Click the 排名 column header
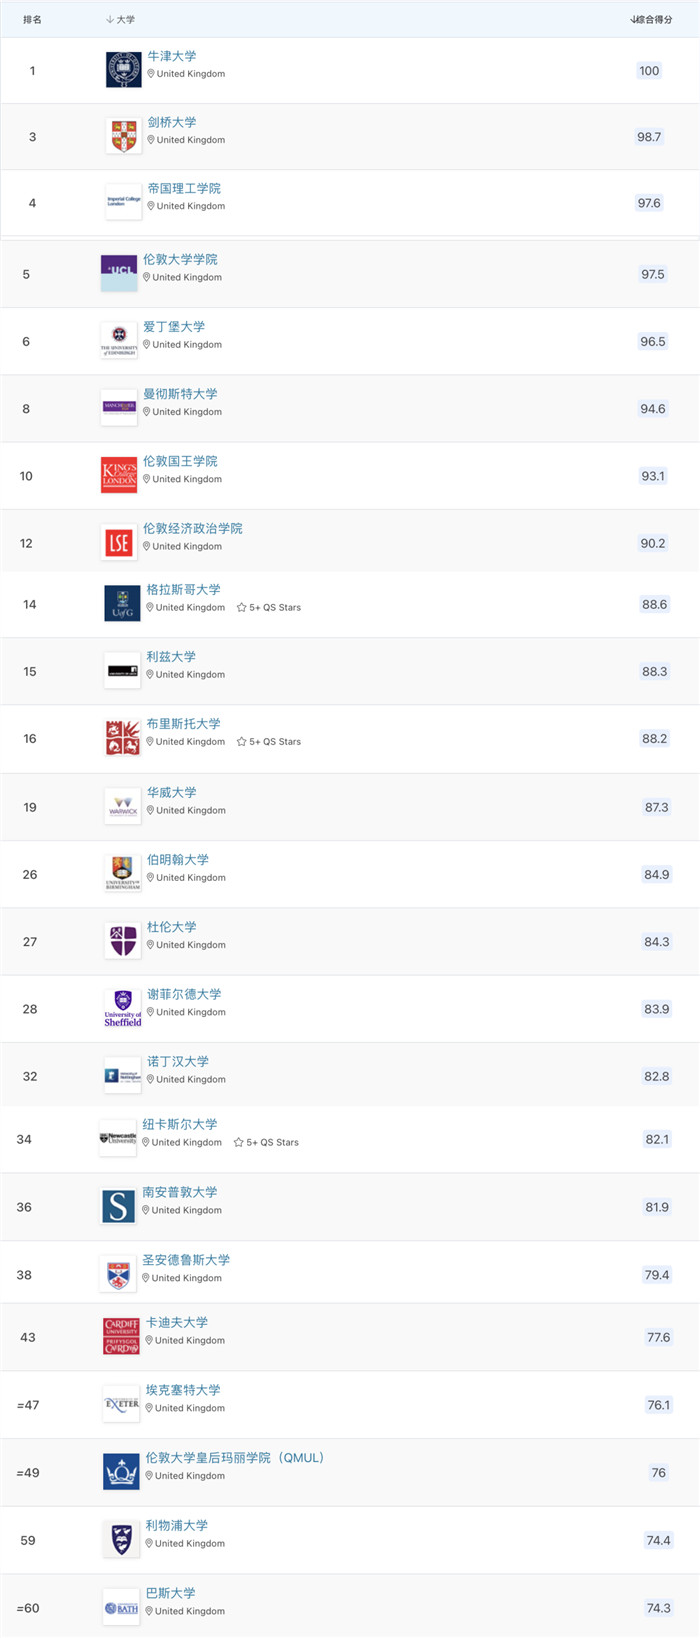 pyautogui.click(x=32, y=20)
